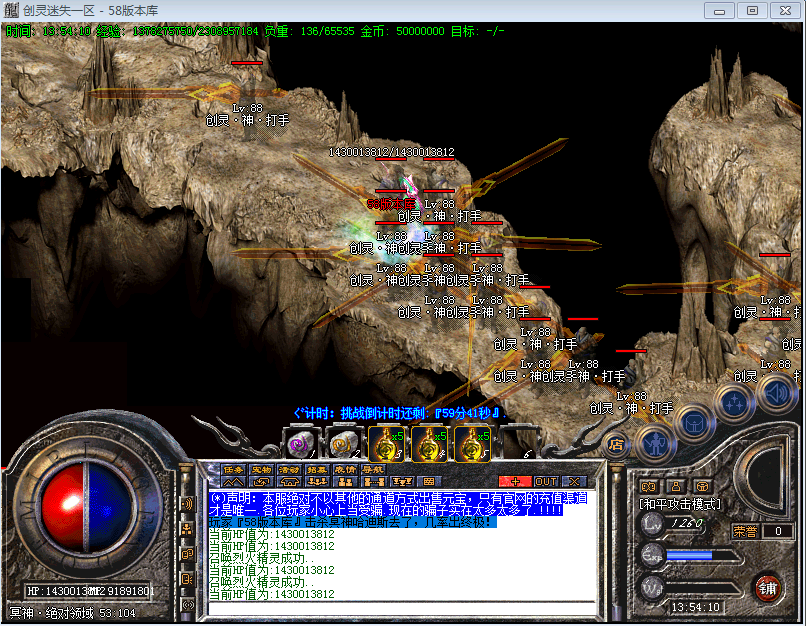Click the three-people group icon

[x=317, y=482]
